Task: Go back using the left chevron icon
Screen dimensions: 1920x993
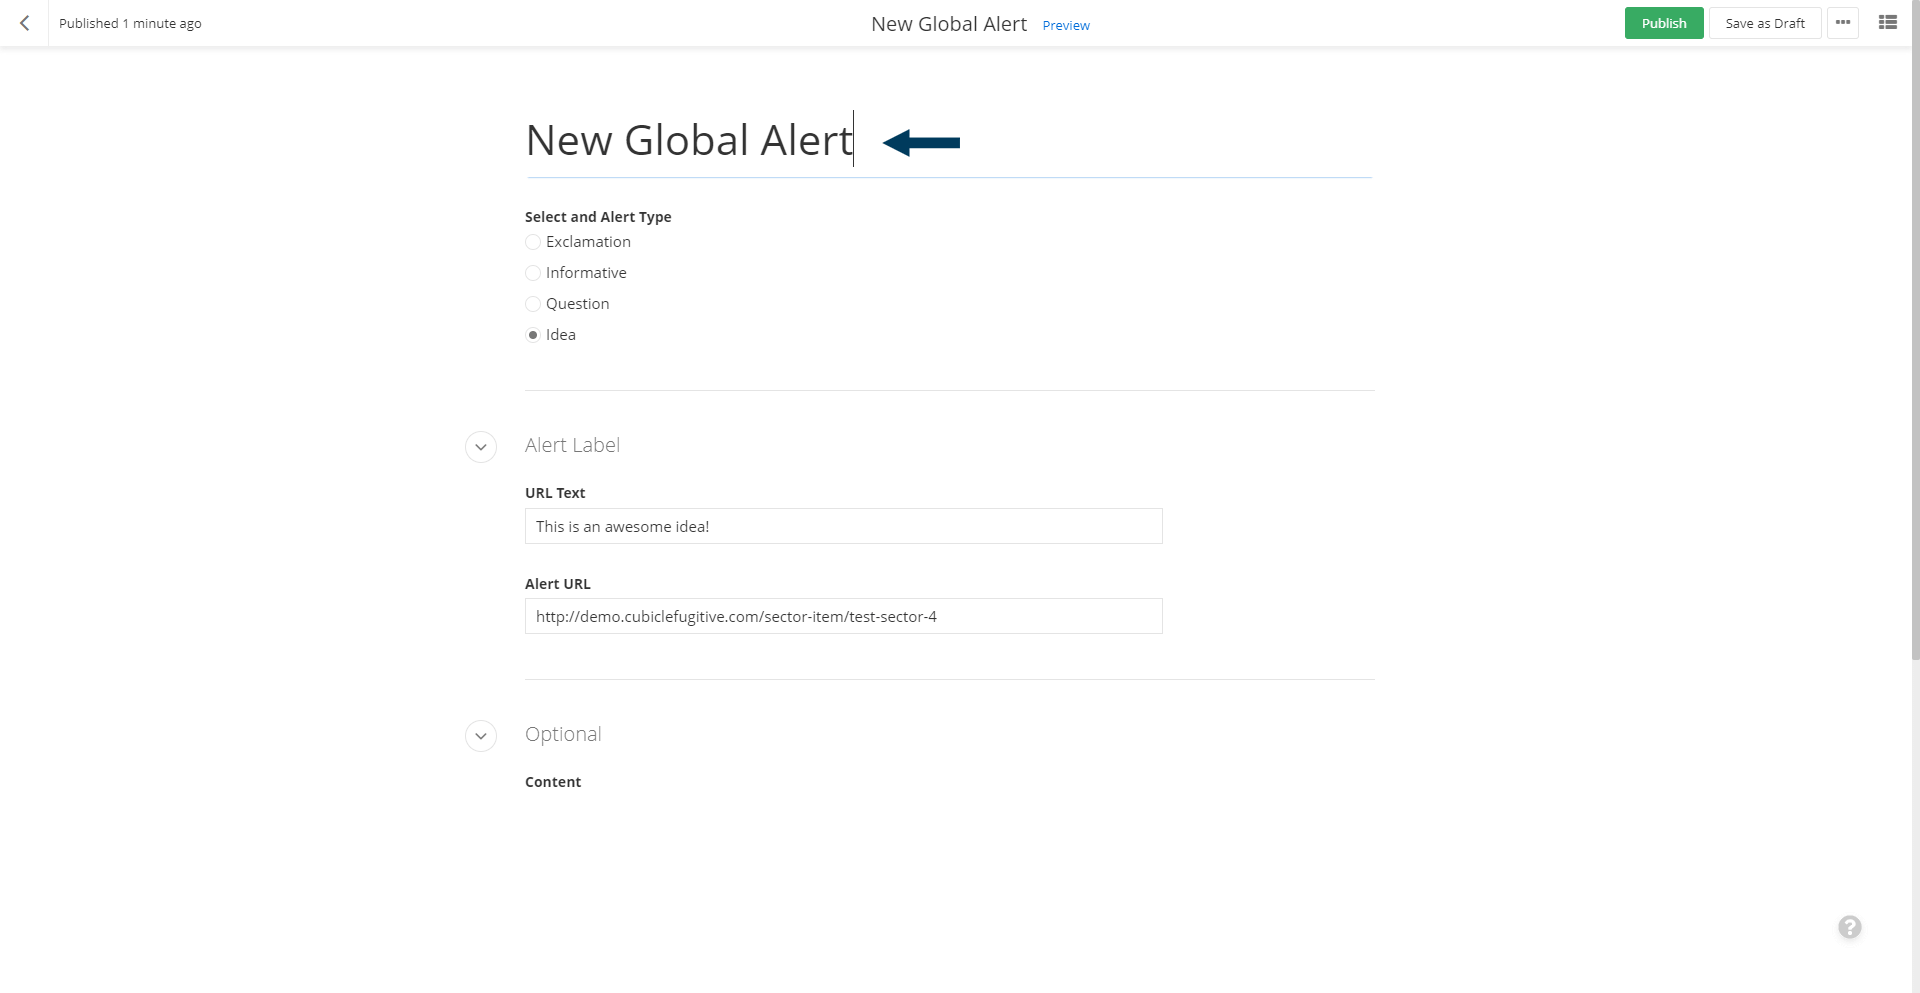Action: coord(24,23)
